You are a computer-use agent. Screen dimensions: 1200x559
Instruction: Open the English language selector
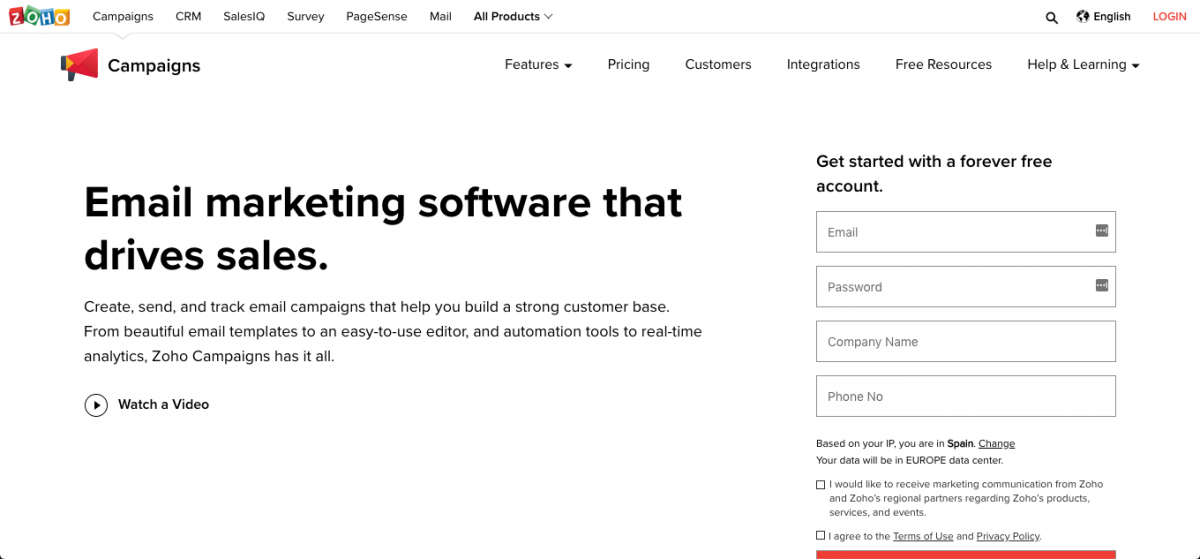tap(1112, 17)
